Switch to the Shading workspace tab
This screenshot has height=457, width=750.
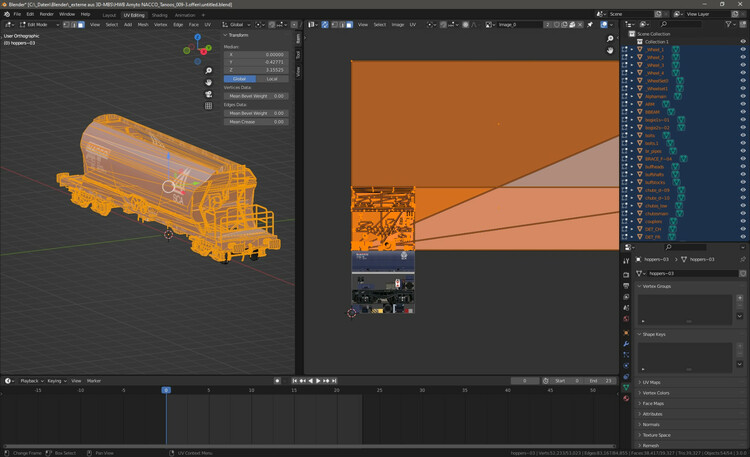click(159, 15)
